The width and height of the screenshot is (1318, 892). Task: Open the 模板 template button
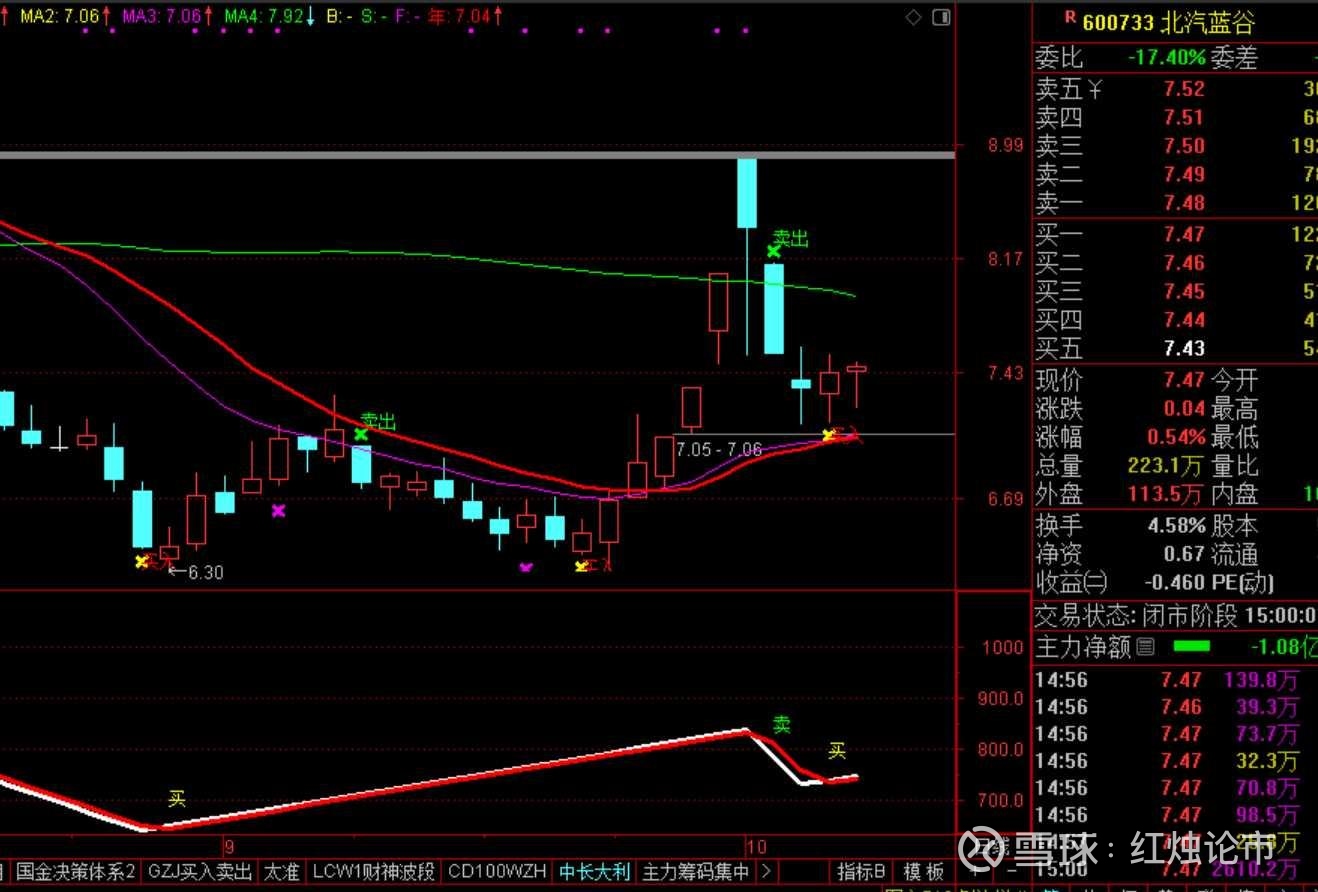pyautogui.click(x=923, y=871)
